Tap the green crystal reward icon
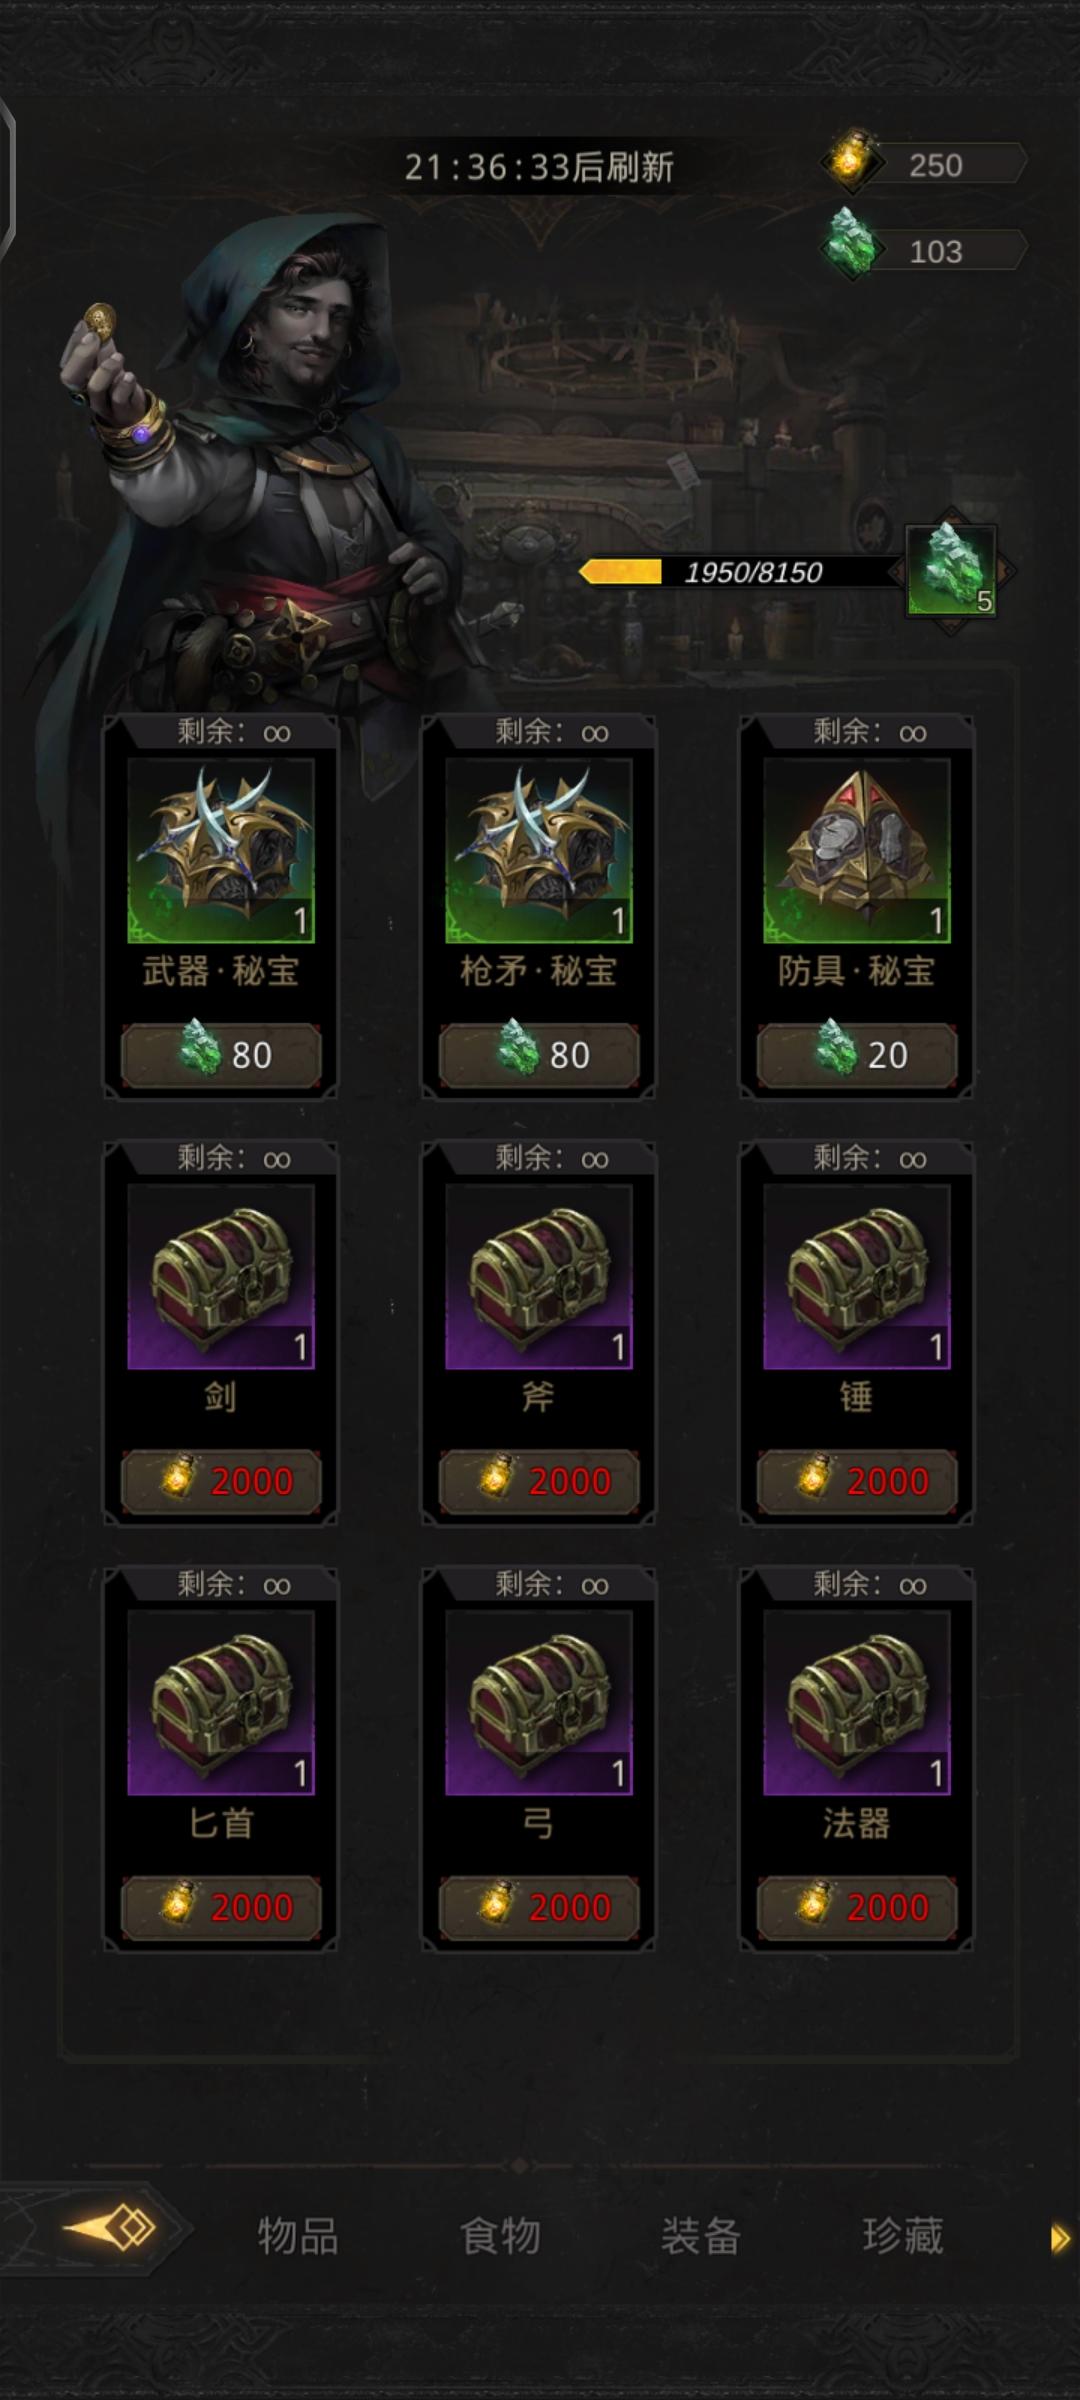This screenshot has height=2400, width=1080. tap(951, 571)
